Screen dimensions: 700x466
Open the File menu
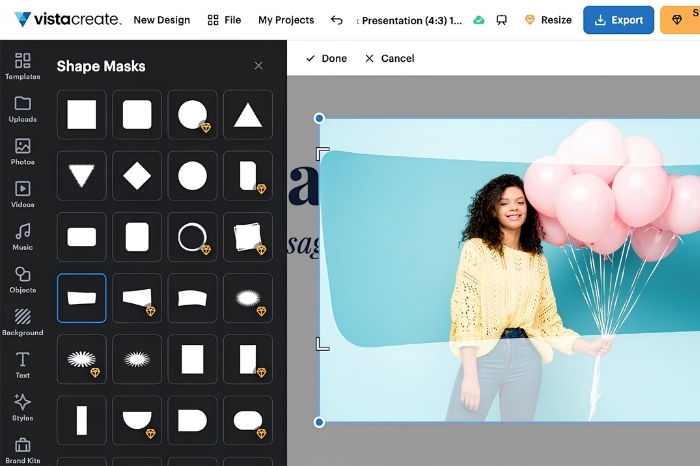(x=224, y=20)
